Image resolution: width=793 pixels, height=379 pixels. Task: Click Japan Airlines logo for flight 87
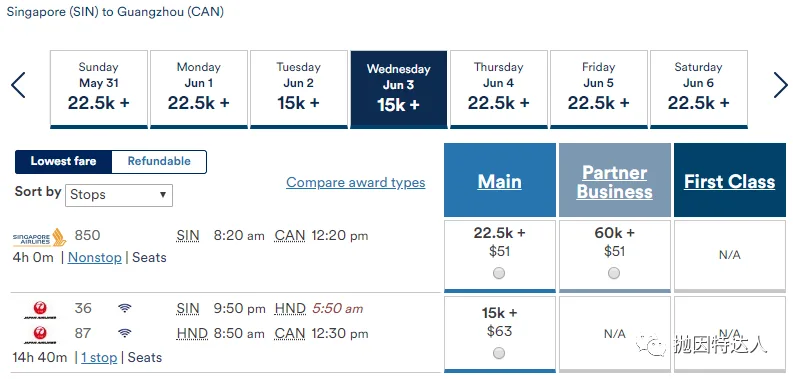[x=39, y=334]
